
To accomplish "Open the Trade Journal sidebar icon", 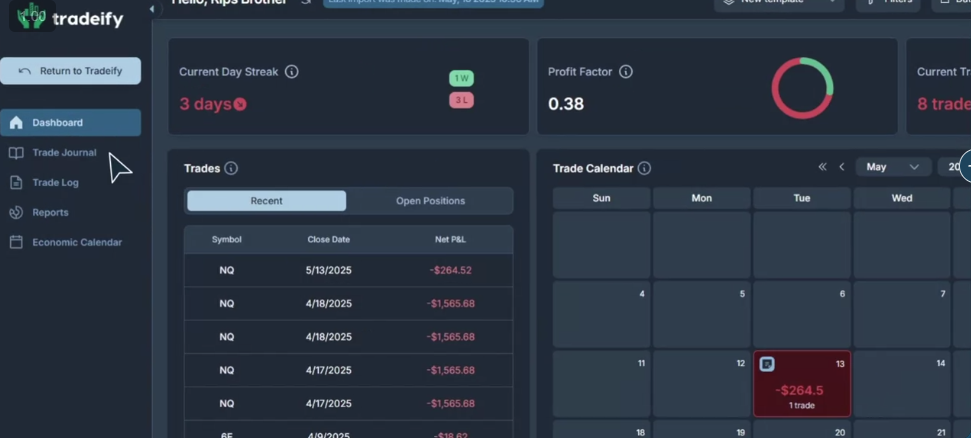I will click(16, 153).
